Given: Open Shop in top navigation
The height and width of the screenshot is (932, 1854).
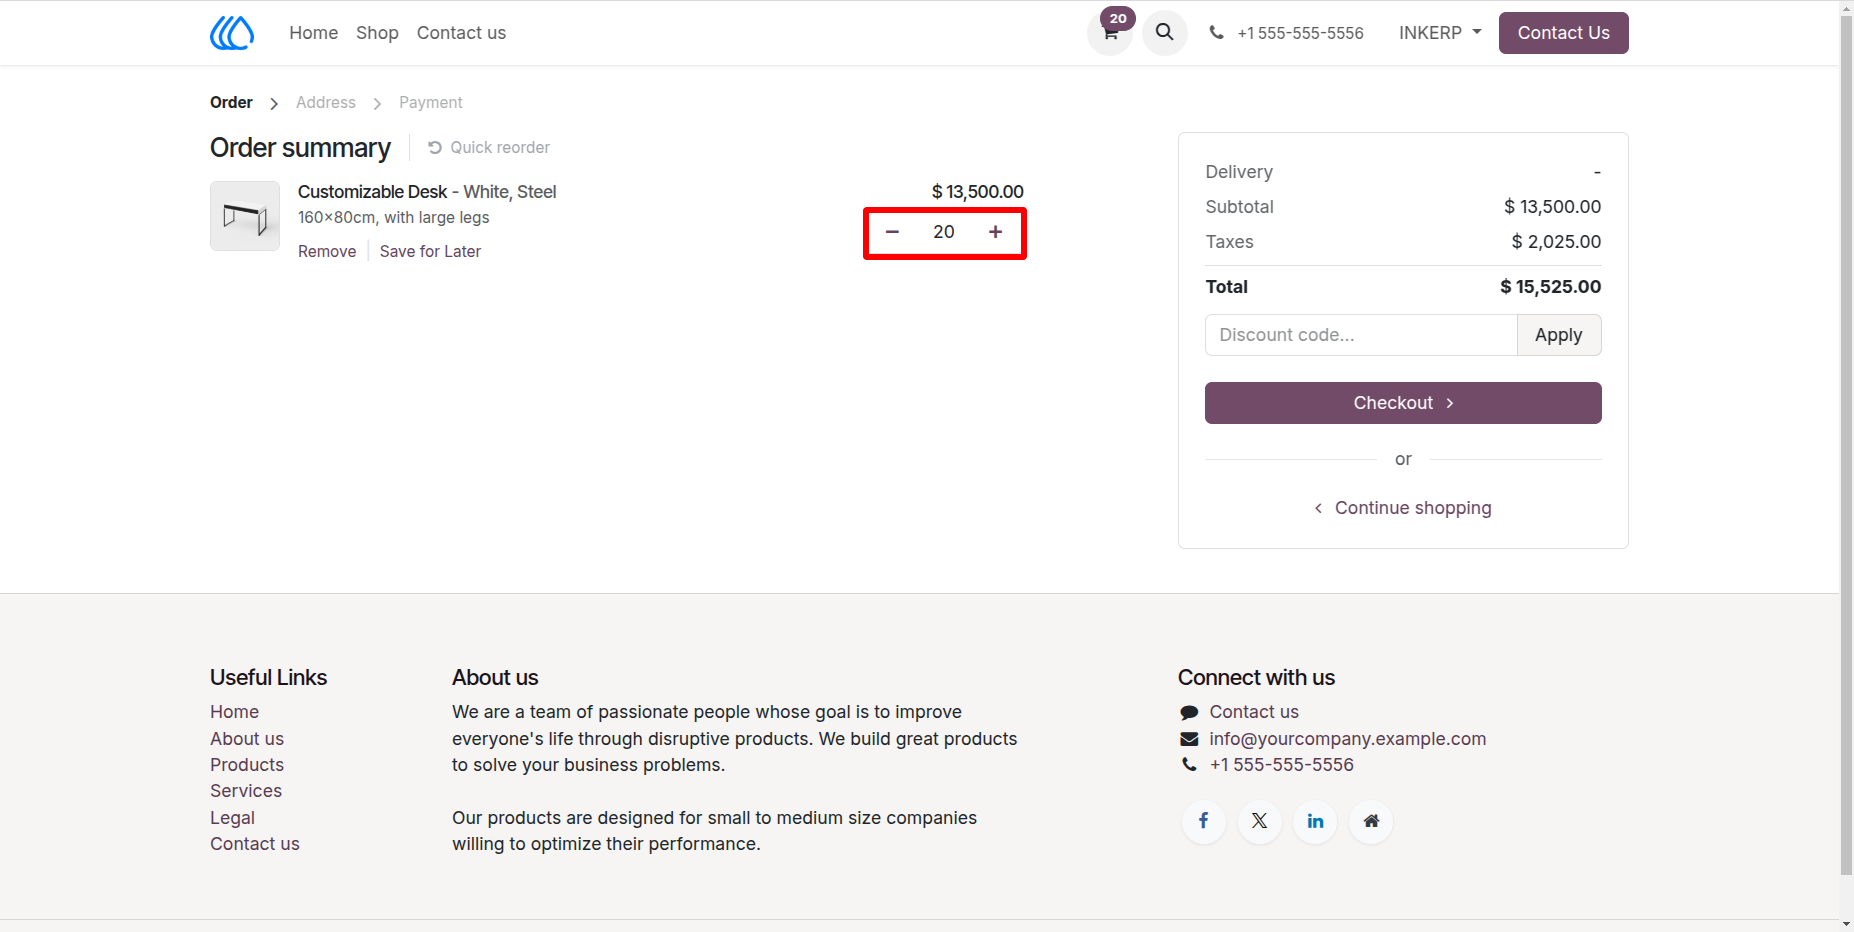Looking at the screenshot, I should pyautogui.click(x=377, y=33).
